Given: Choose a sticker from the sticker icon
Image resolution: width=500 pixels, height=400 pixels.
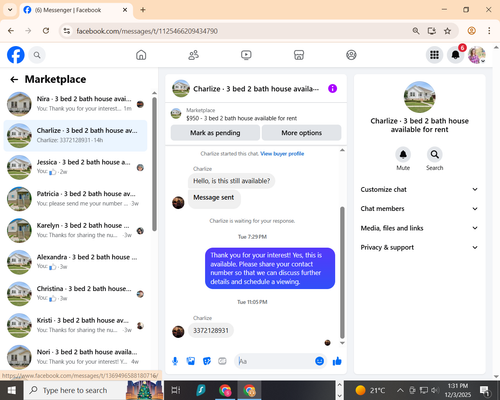Looking at the screenshot, I should point(207,361).
